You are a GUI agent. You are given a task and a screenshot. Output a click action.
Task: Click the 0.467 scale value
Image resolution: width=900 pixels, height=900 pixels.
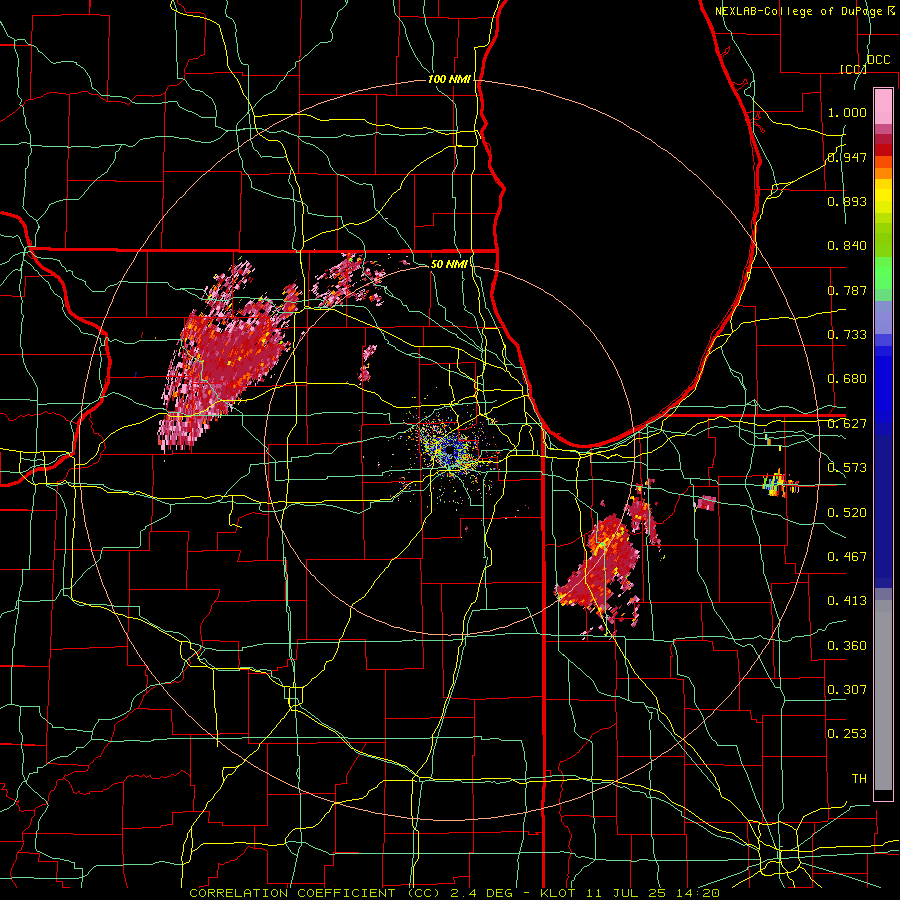click(847, 556)
